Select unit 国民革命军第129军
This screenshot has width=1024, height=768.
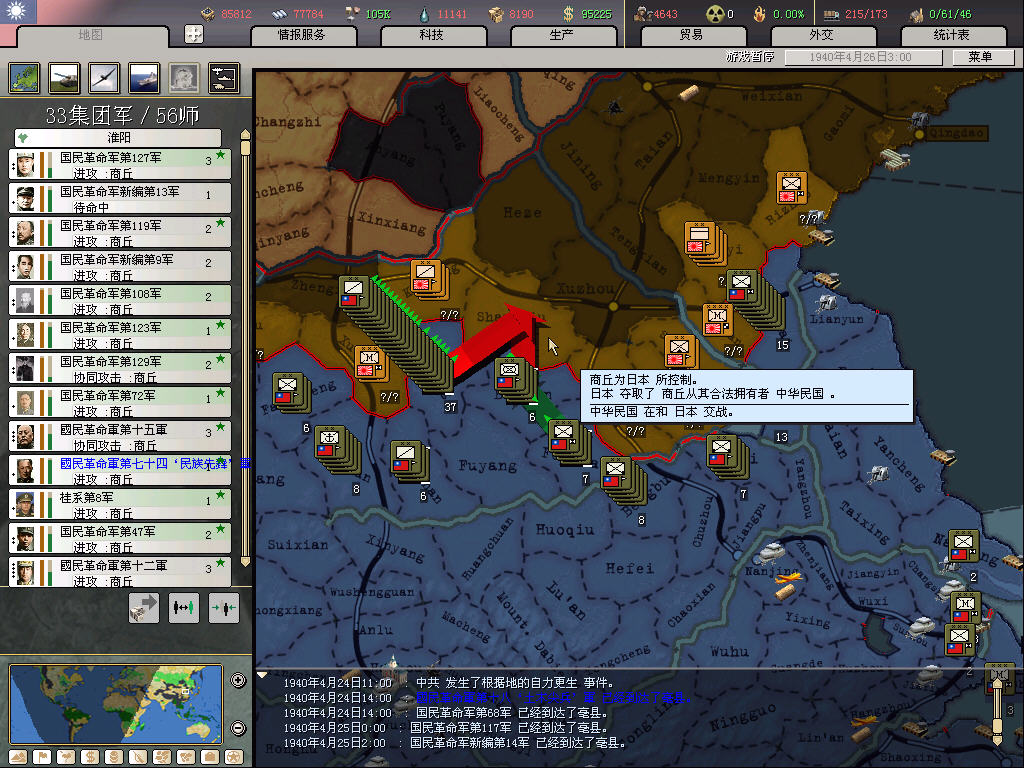coord(120,368)
